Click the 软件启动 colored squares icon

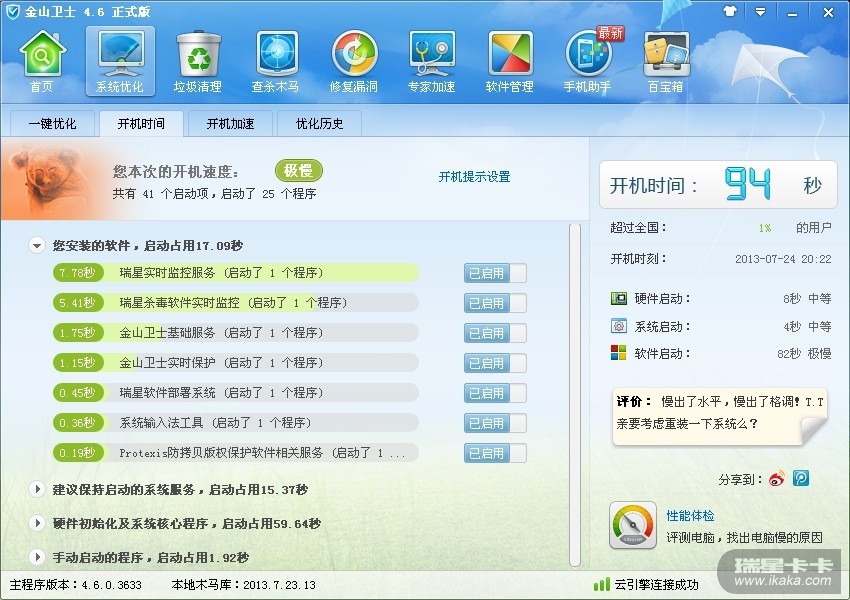pos(619,353)
